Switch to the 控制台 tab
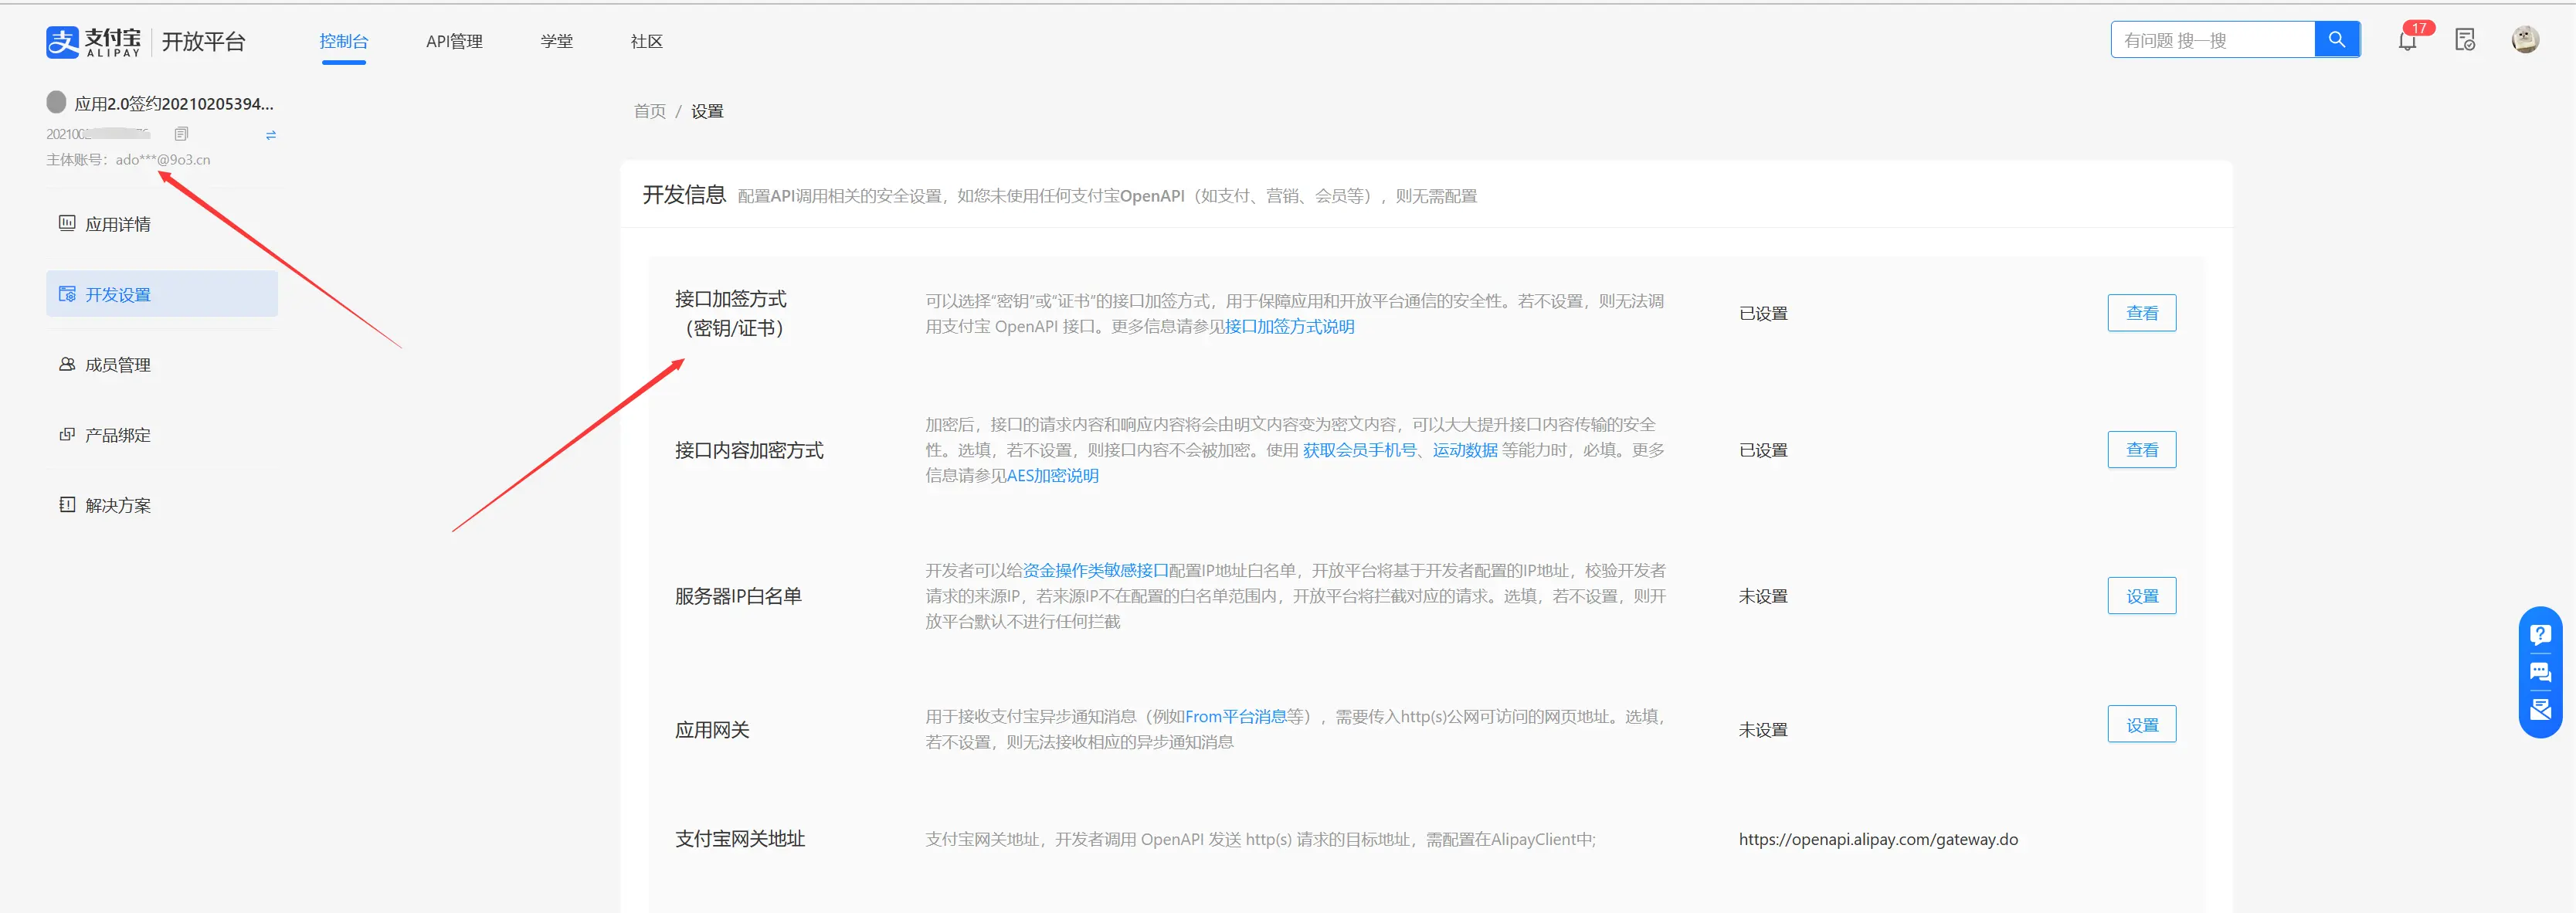Screen dimensions: 2576x913 344,41
